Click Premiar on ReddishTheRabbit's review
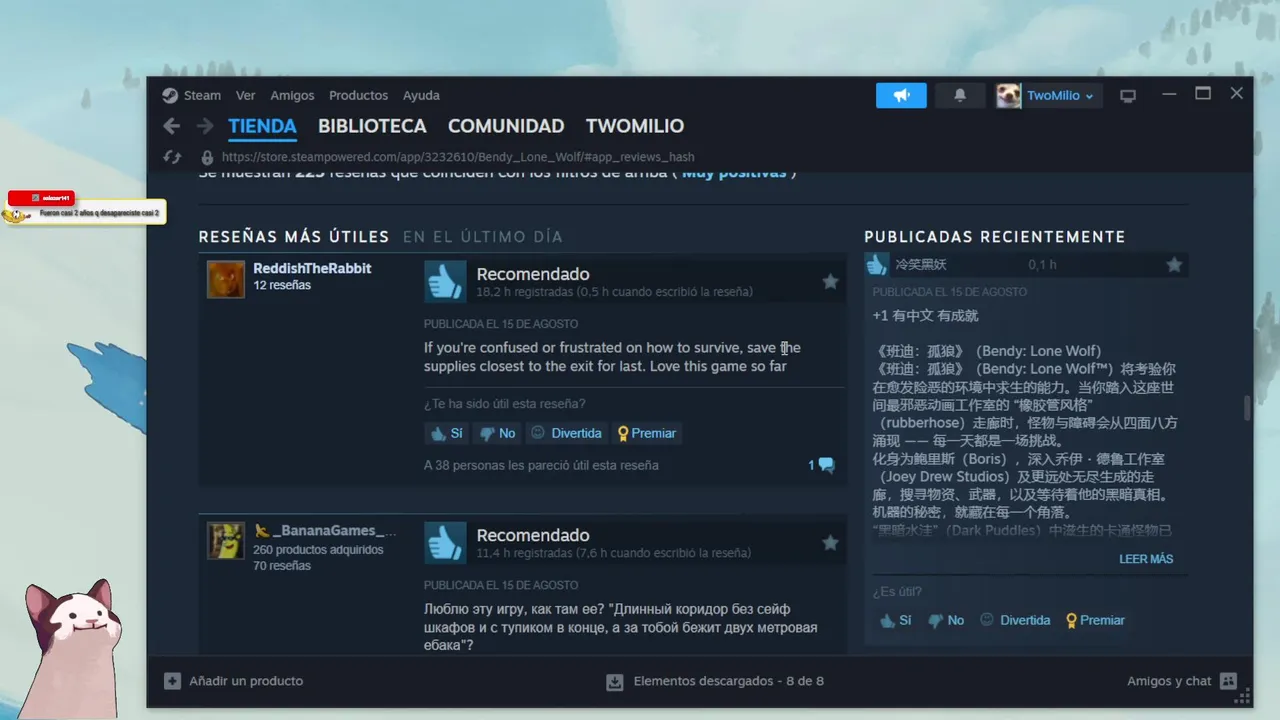The width and height of the screenshot is (1280, 720). (647, 433)
